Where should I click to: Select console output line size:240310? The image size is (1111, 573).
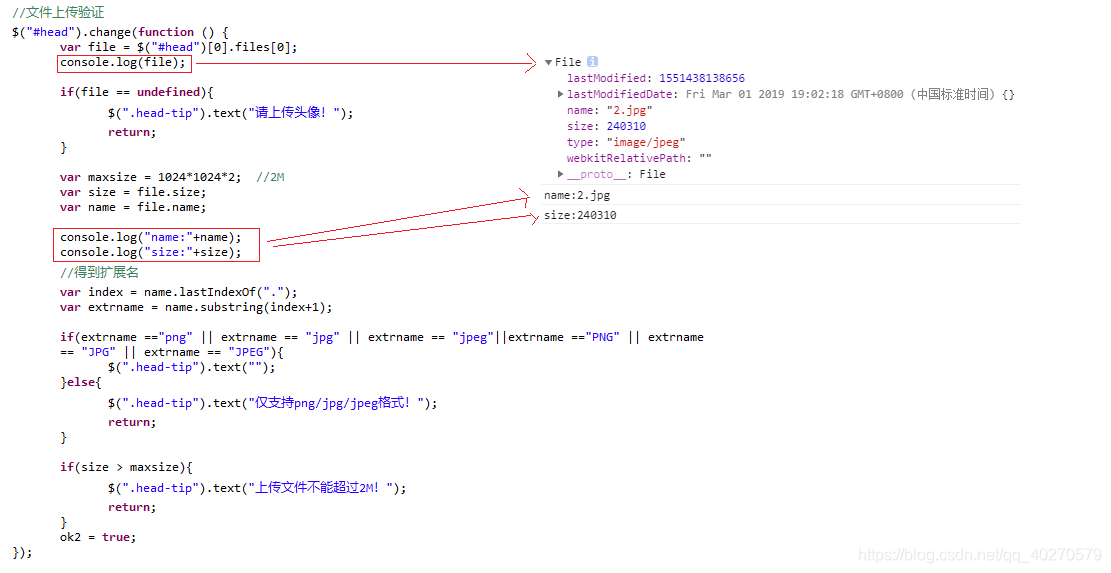[580, 215]
